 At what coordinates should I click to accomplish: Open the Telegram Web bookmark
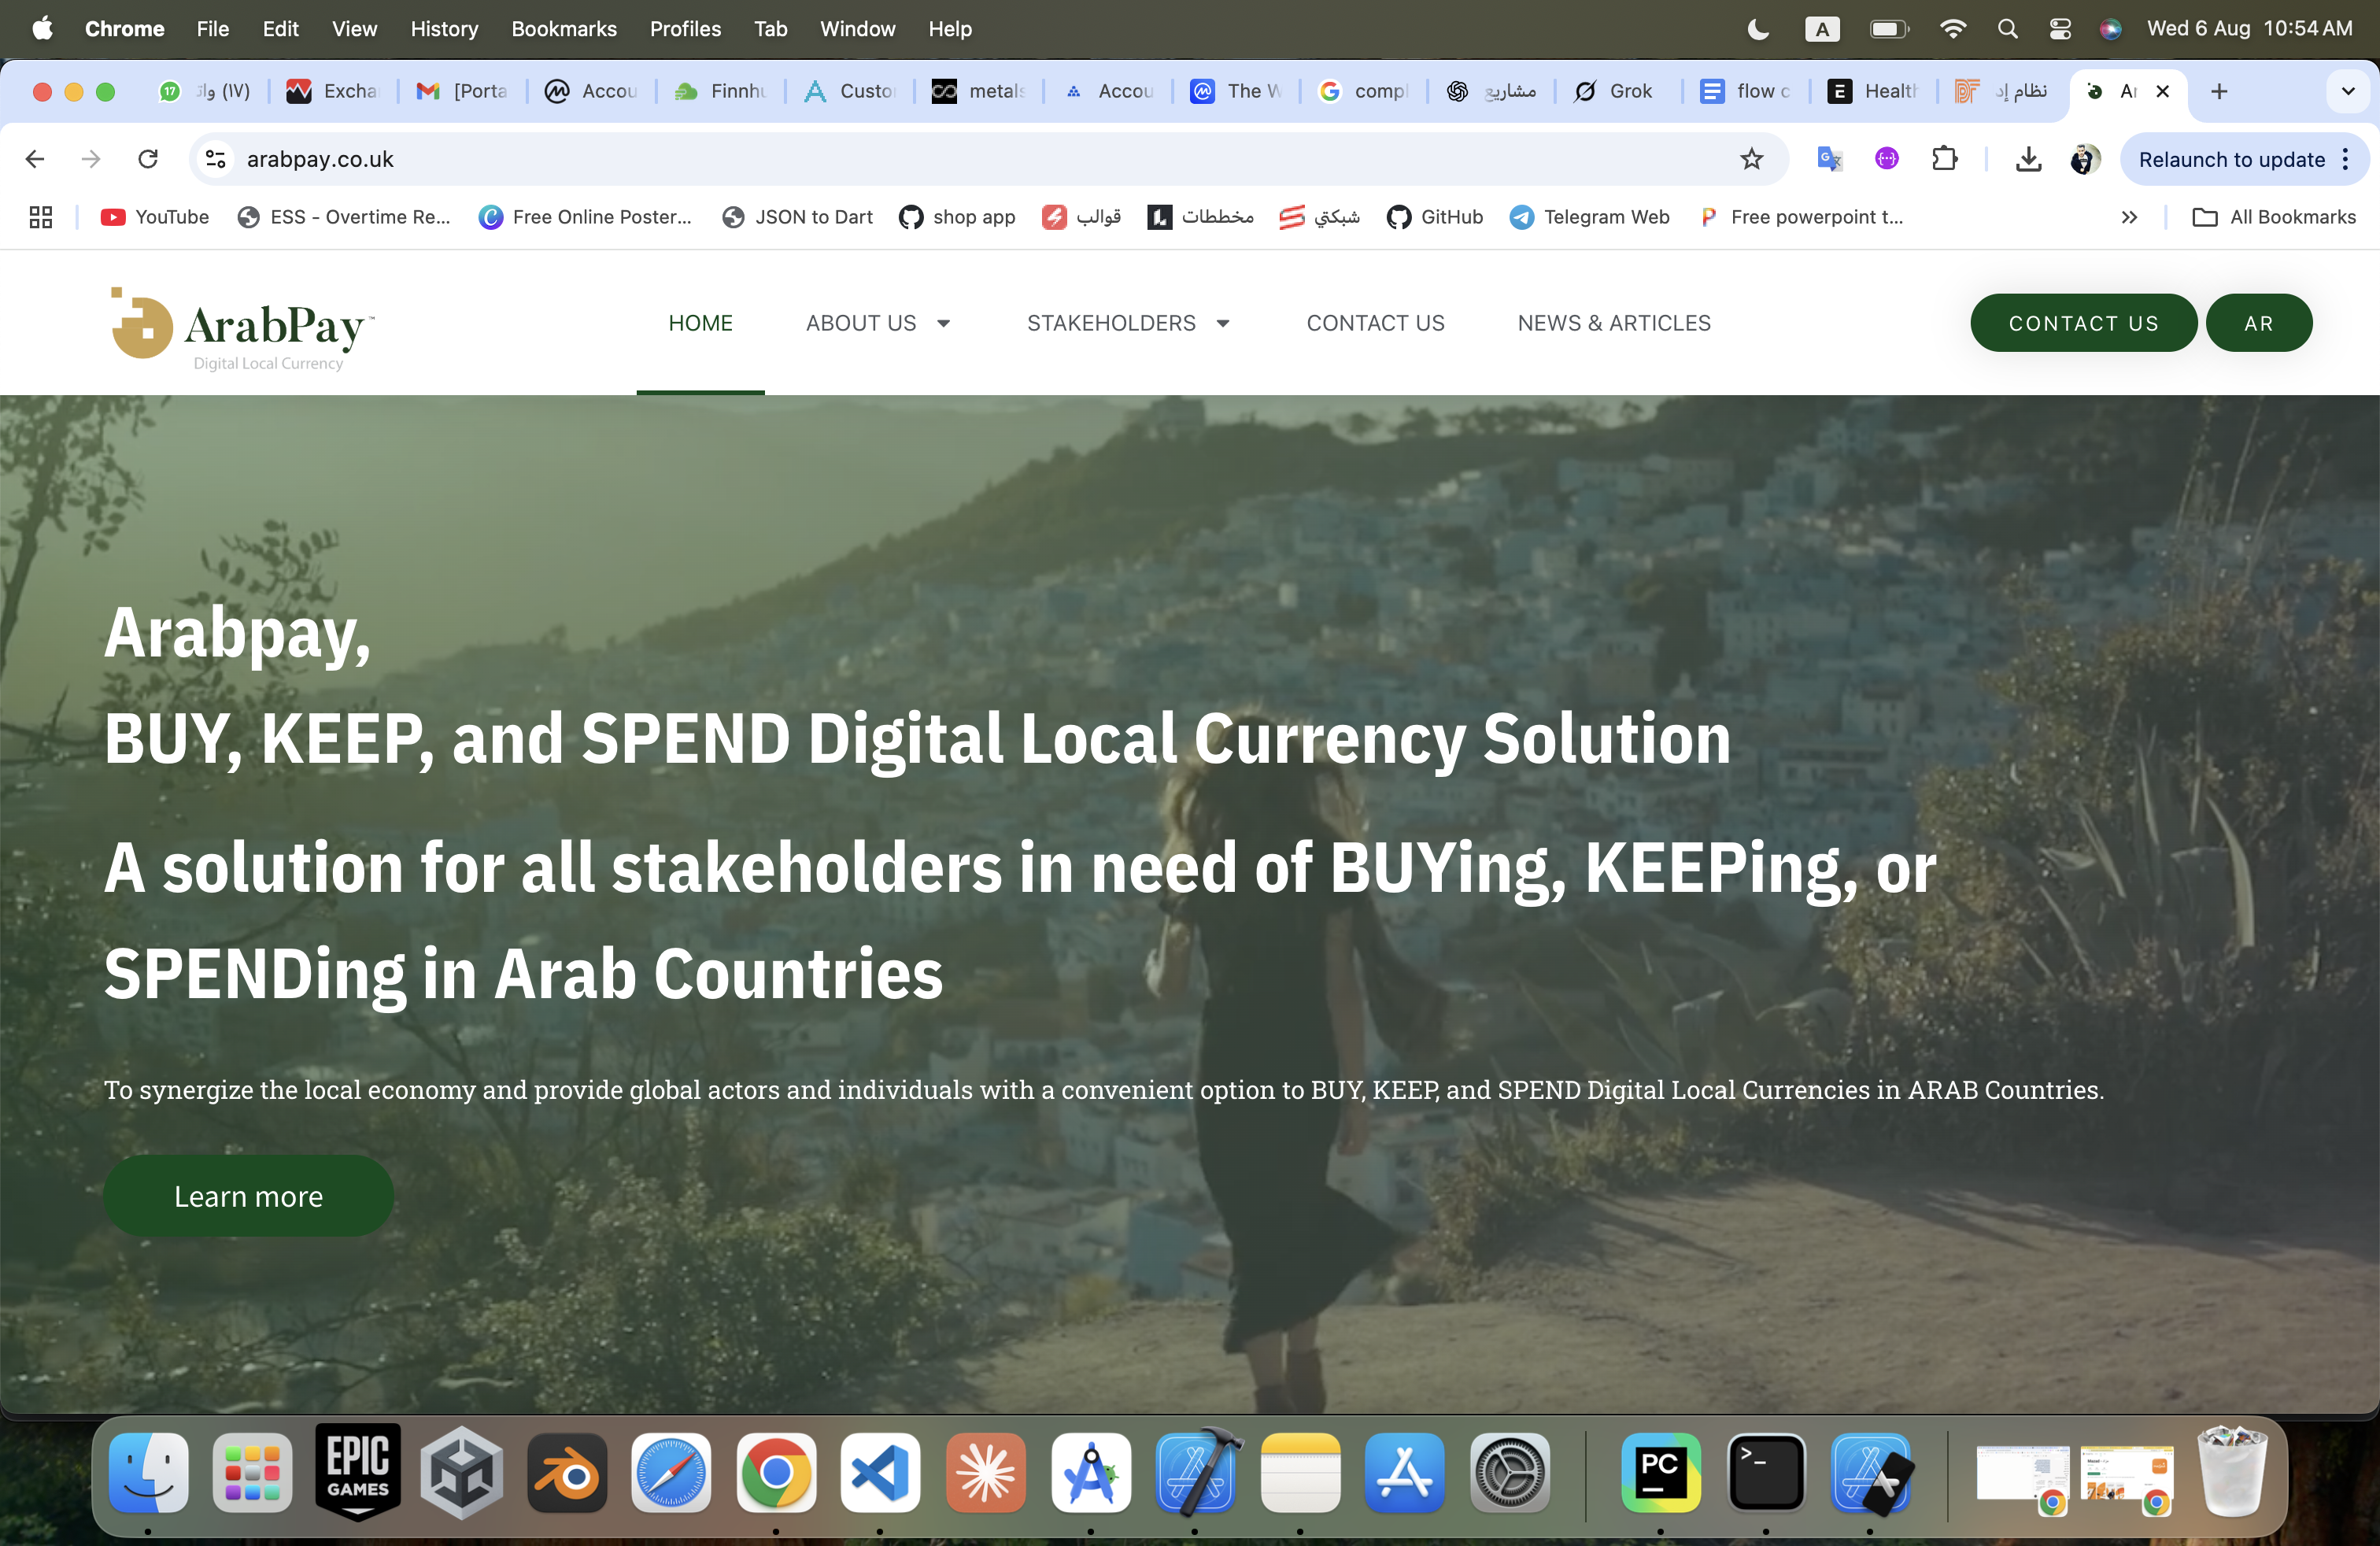[1590, 217]
